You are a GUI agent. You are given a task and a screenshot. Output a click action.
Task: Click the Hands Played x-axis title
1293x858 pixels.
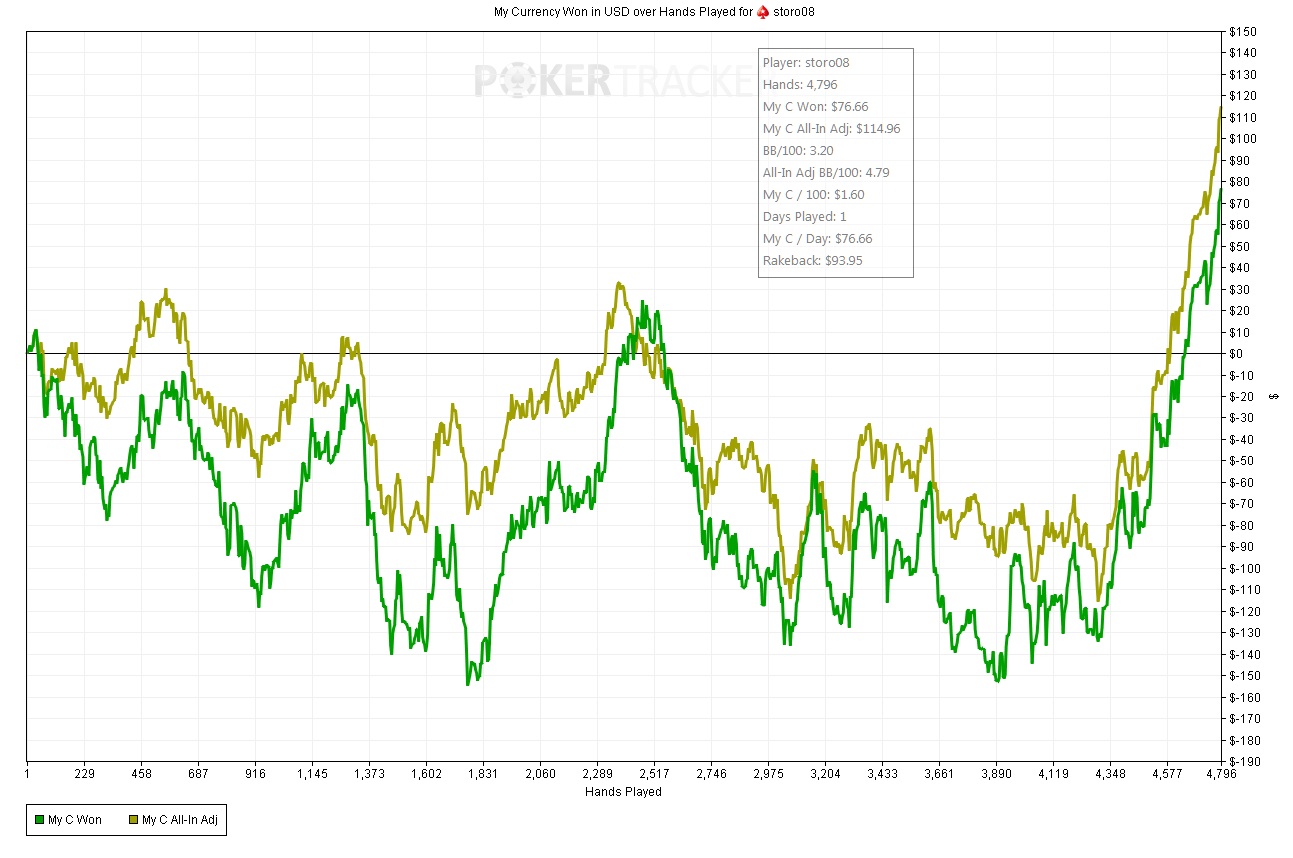point(623,792)
